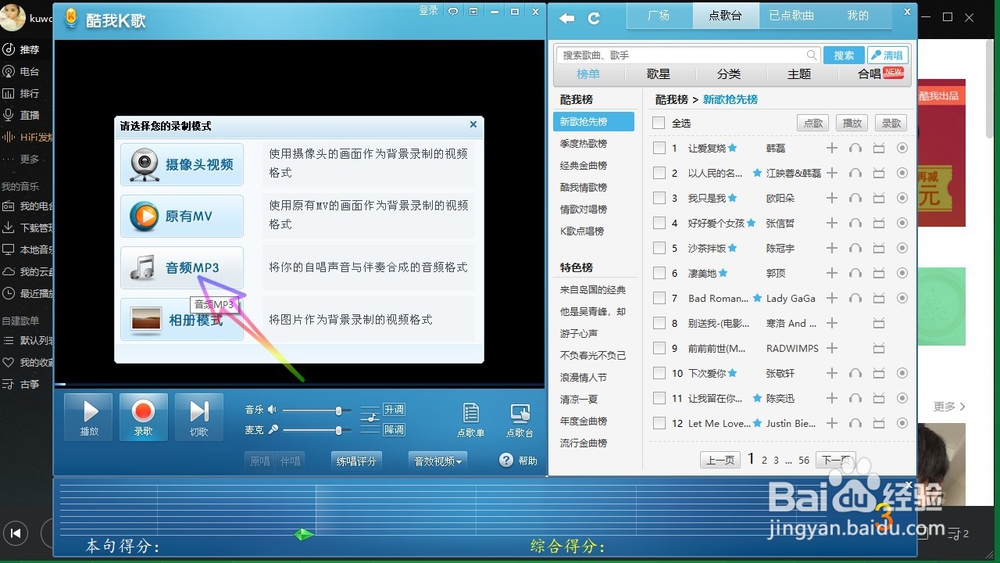
Task: Click the 麦克 microphone icon
Action: click(273, 430)
